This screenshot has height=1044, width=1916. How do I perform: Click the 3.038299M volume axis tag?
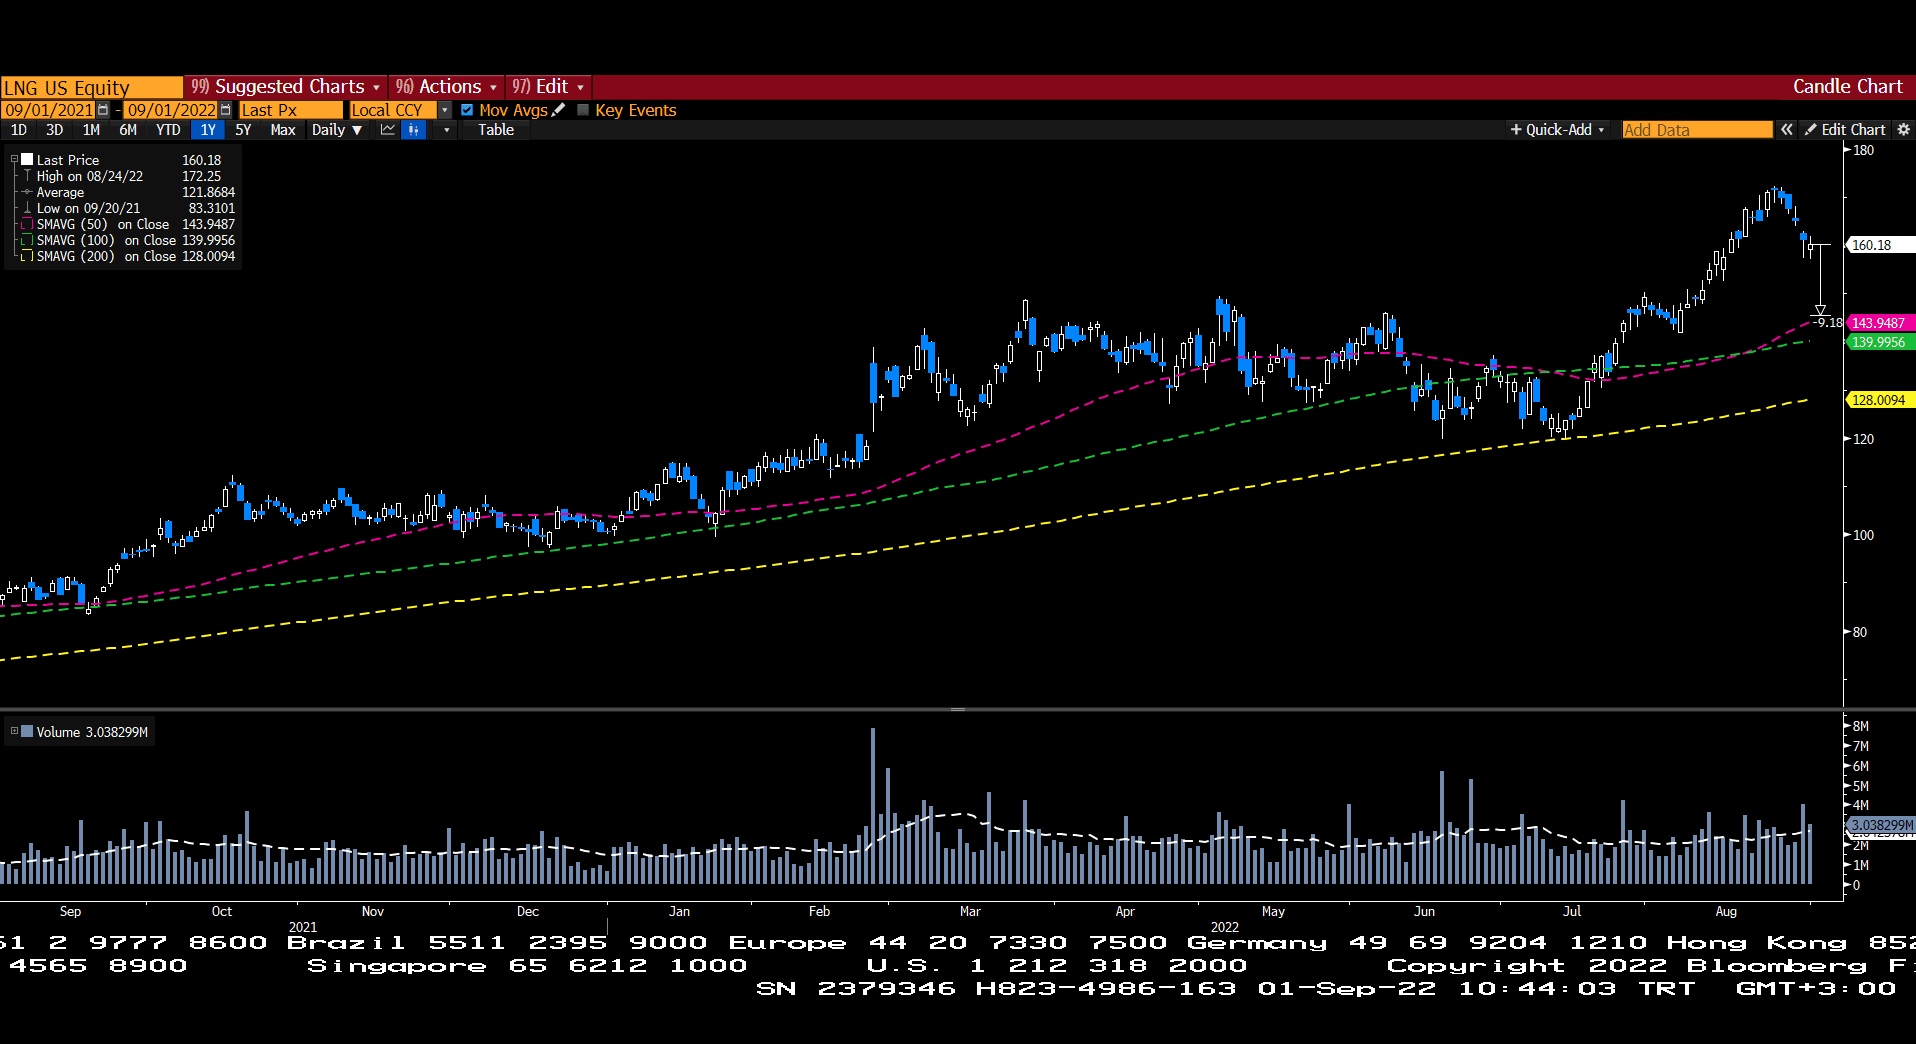[x=1879, y=825]
